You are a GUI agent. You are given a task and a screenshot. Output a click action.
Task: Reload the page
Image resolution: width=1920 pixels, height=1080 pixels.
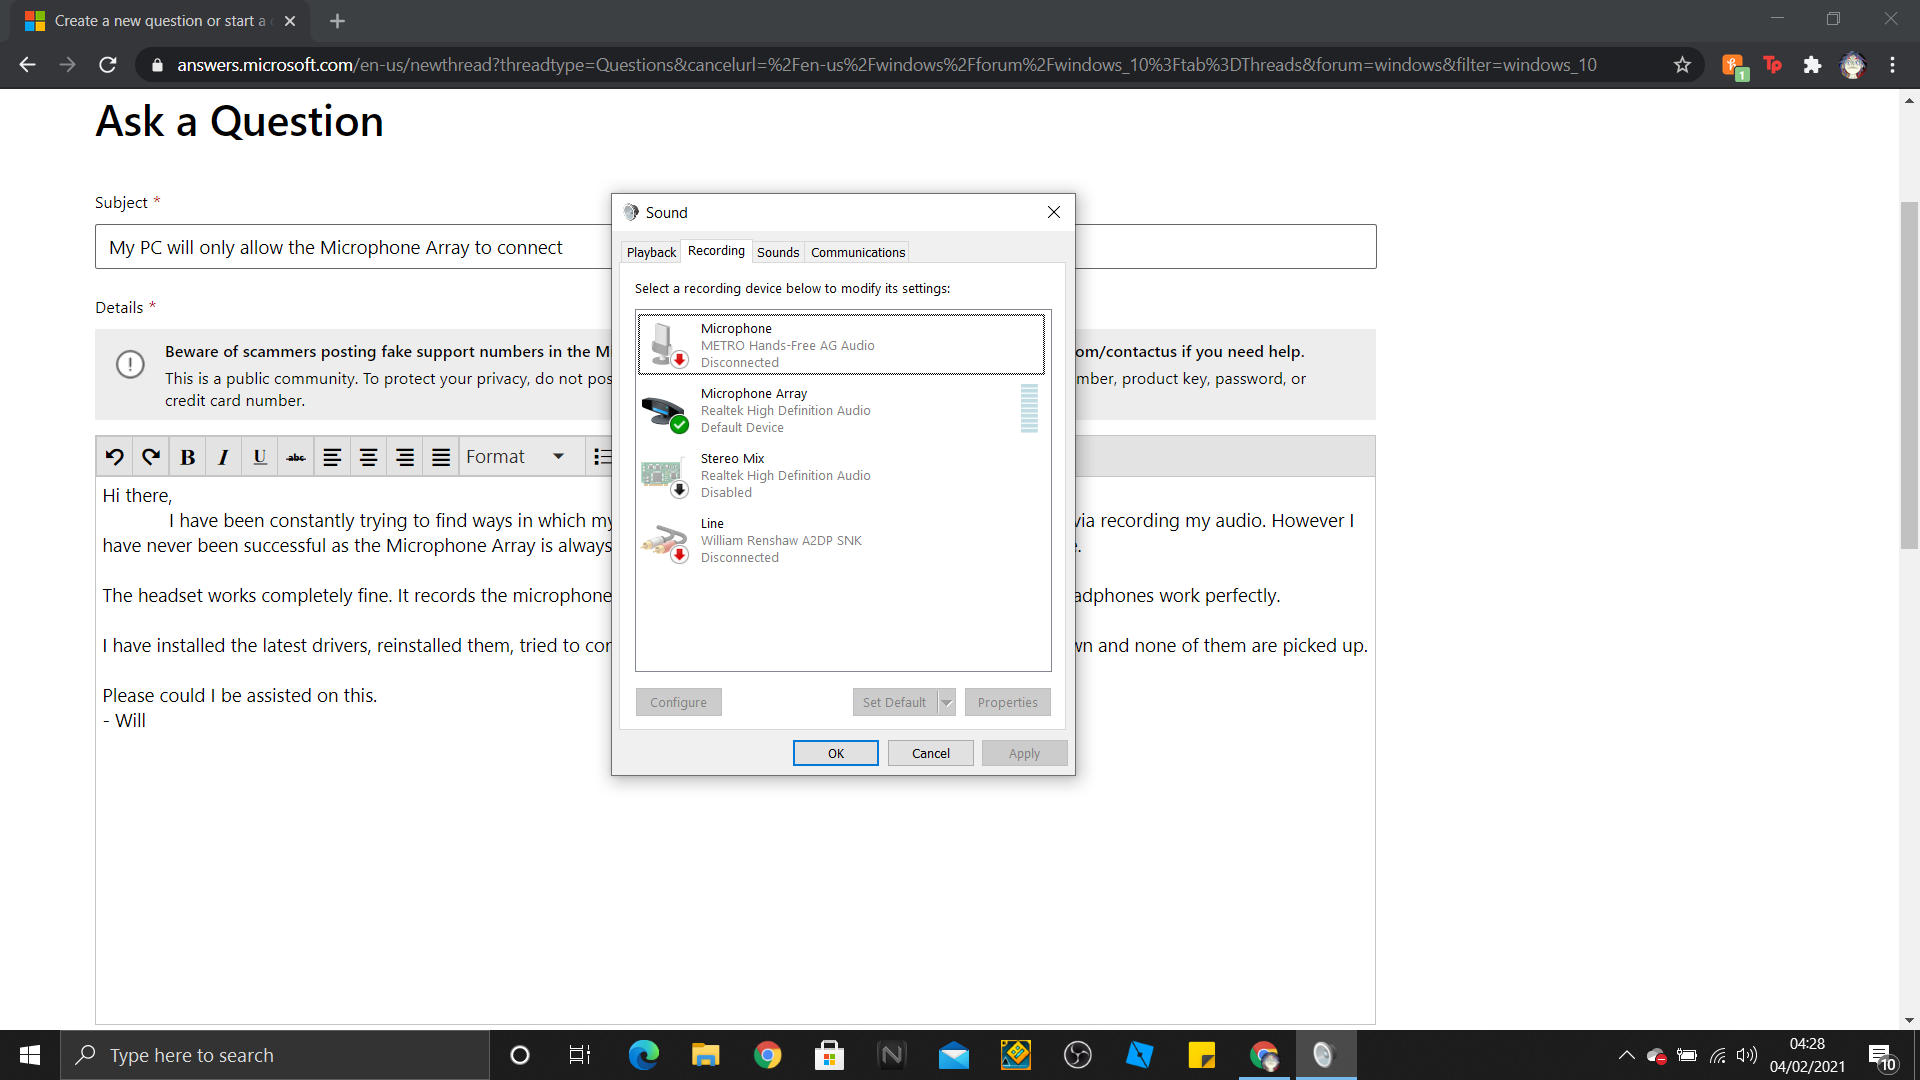[108, 65]
